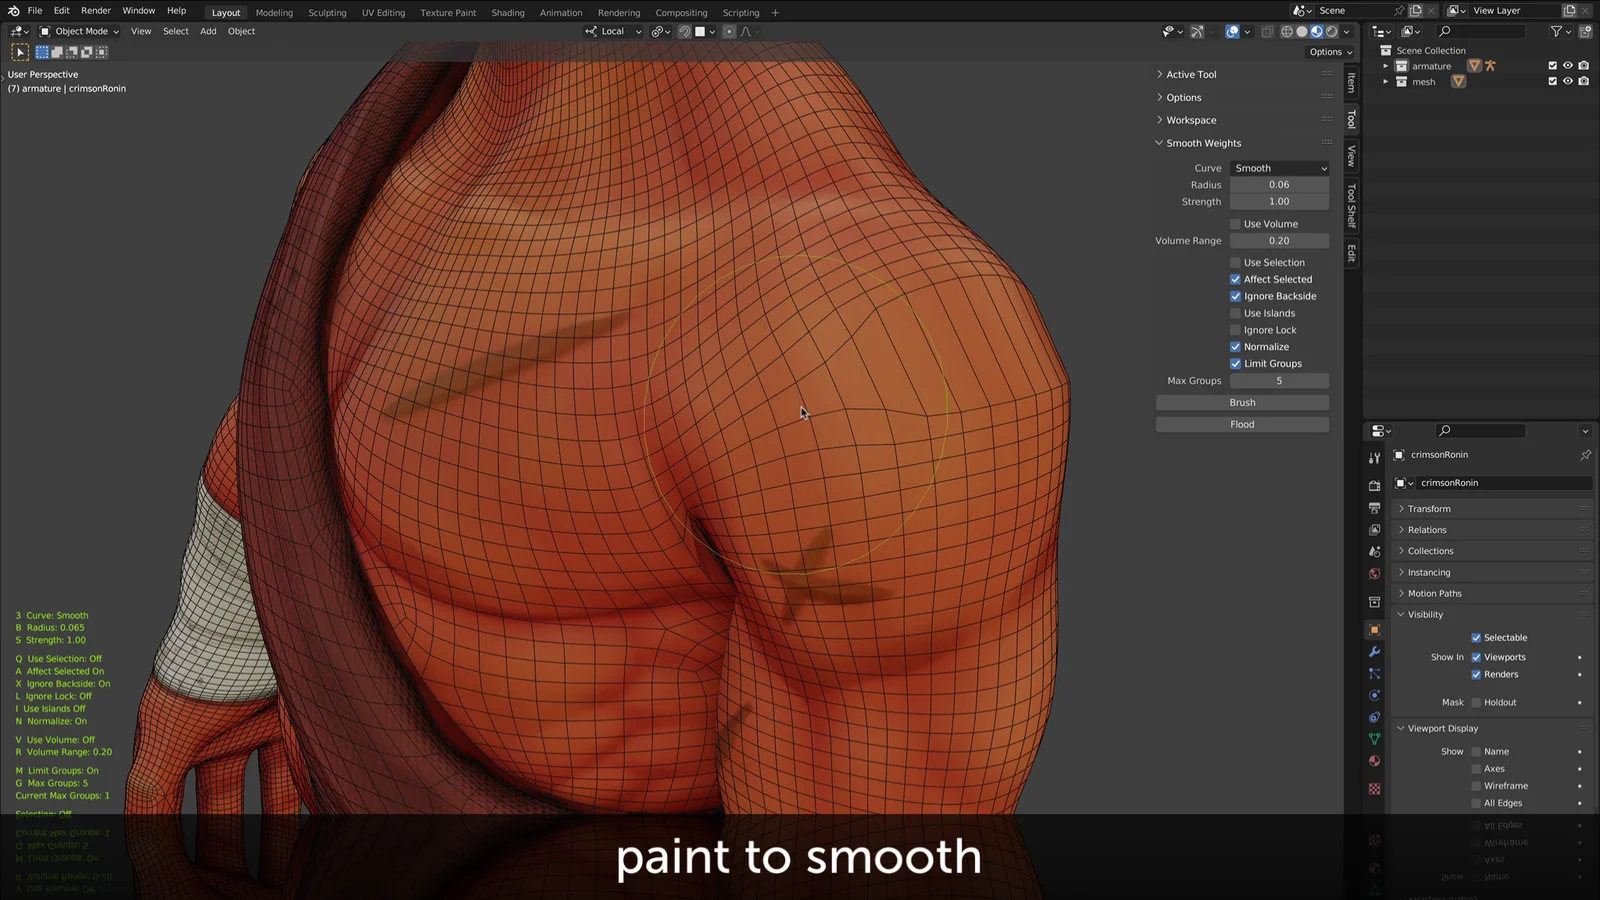The height and width of the screenshot is (900, 1600).
Task: Open the Curve dropdown set to Smooth
Action: tap(1280, 167)
